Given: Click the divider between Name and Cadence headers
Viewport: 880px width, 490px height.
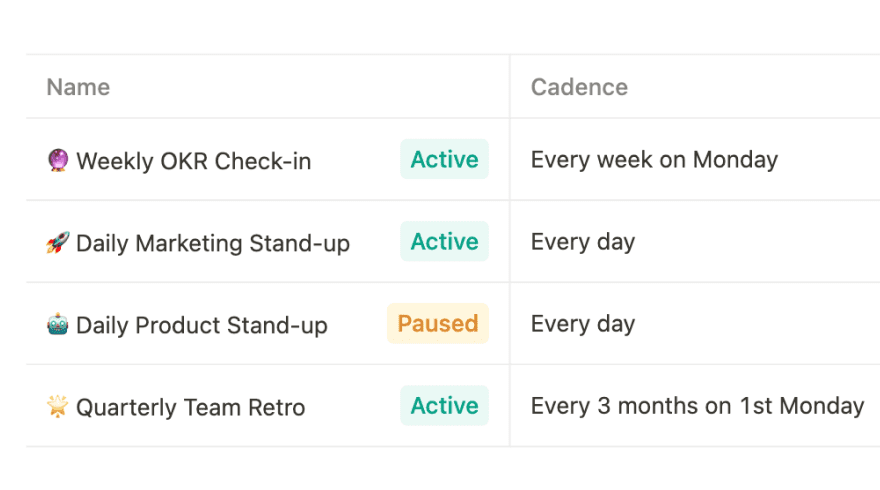Looking at the screenshot, I should pyautogui.click(x=510, y=87).
